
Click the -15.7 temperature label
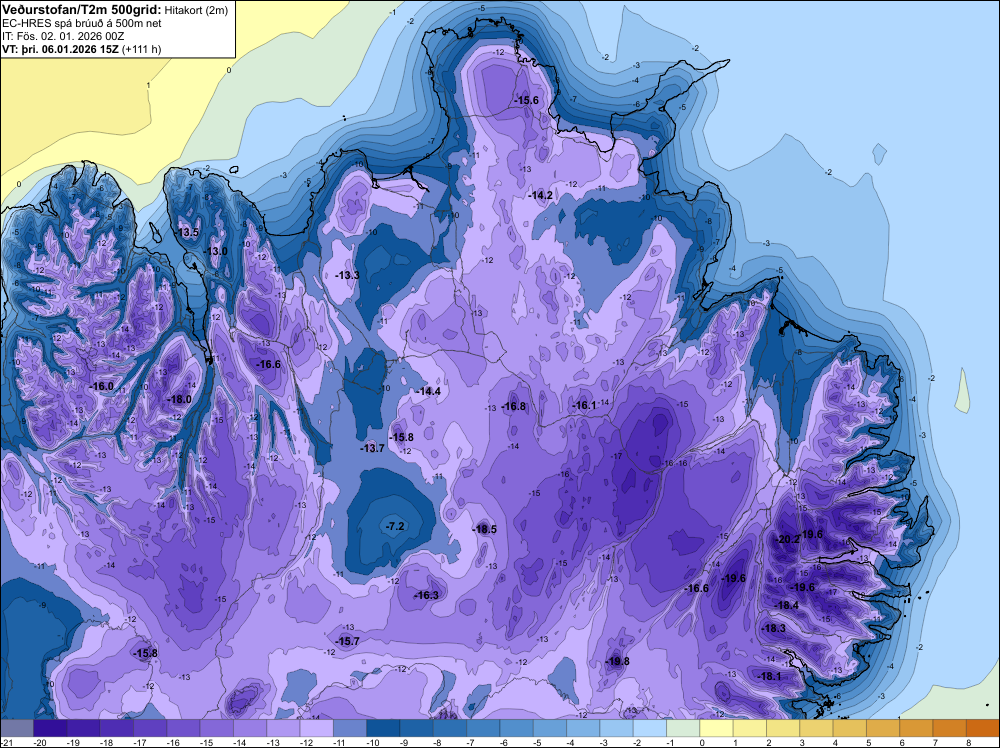coord(348,642)
